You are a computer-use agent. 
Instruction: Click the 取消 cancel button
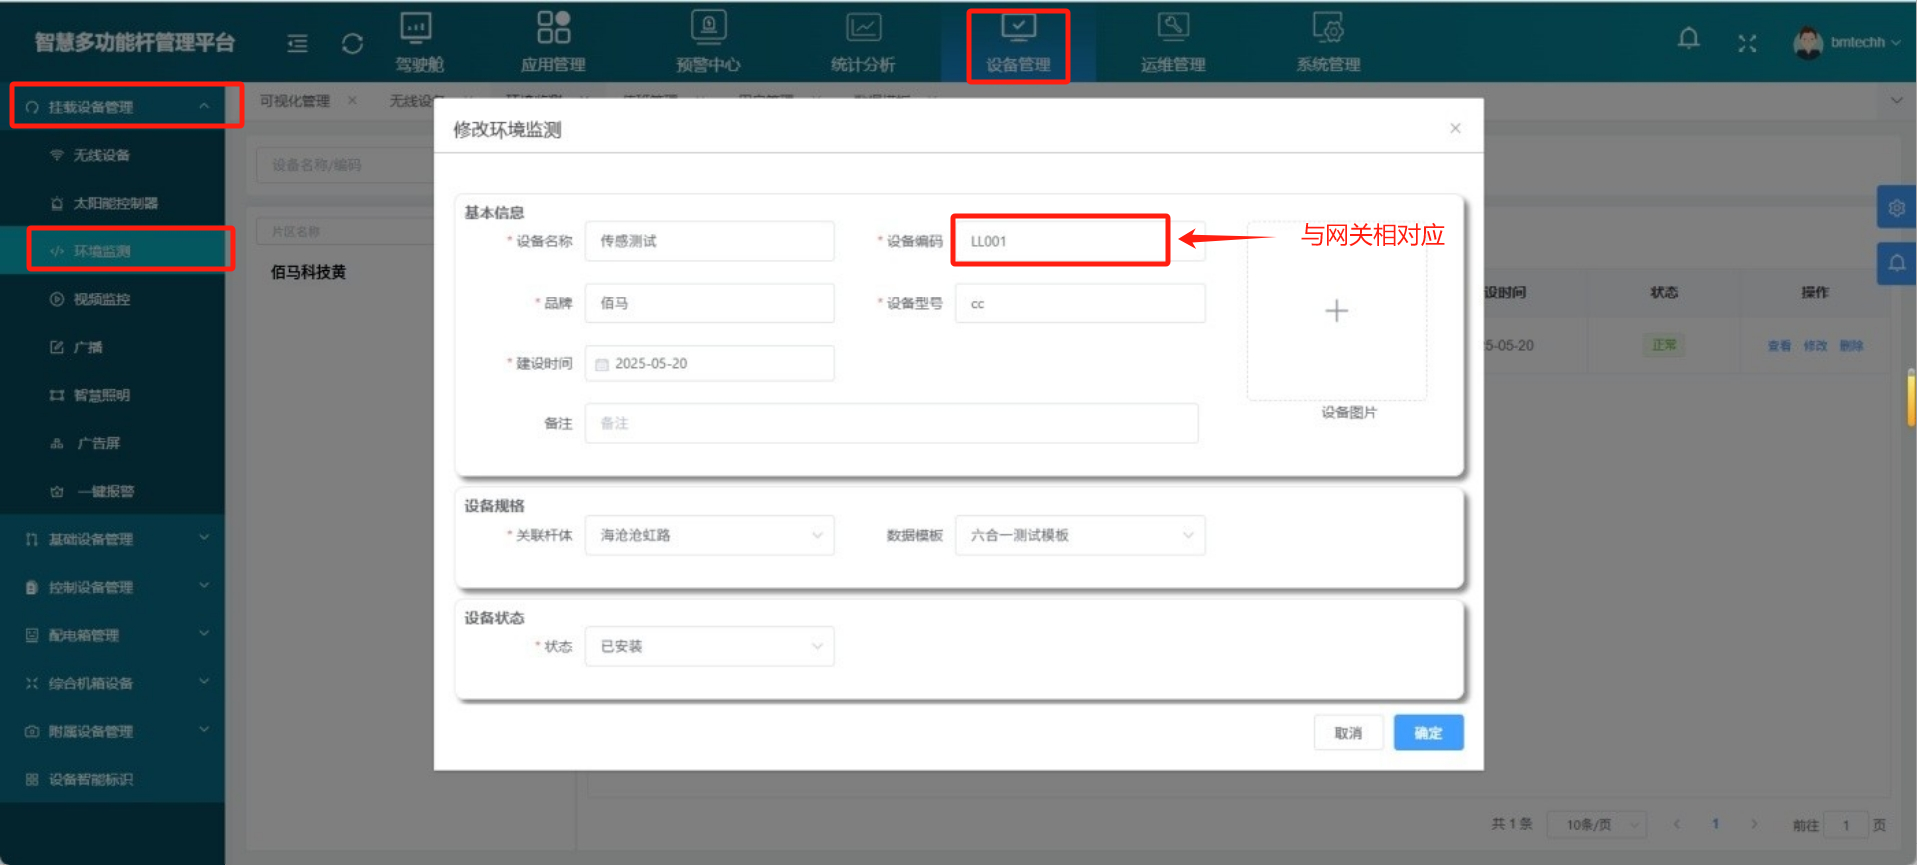point(1347,733)
